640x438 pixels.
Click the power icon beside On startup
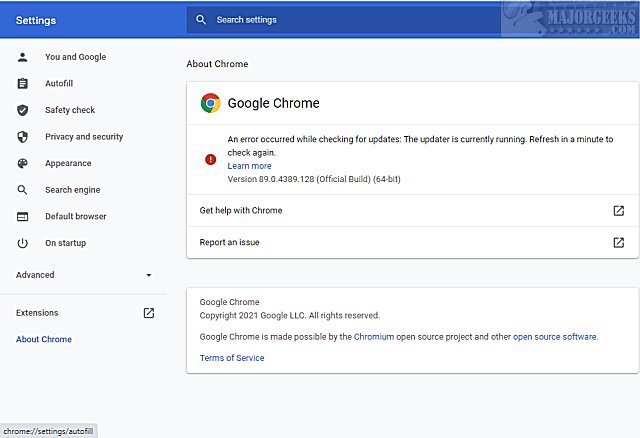(x=22, y=243)
